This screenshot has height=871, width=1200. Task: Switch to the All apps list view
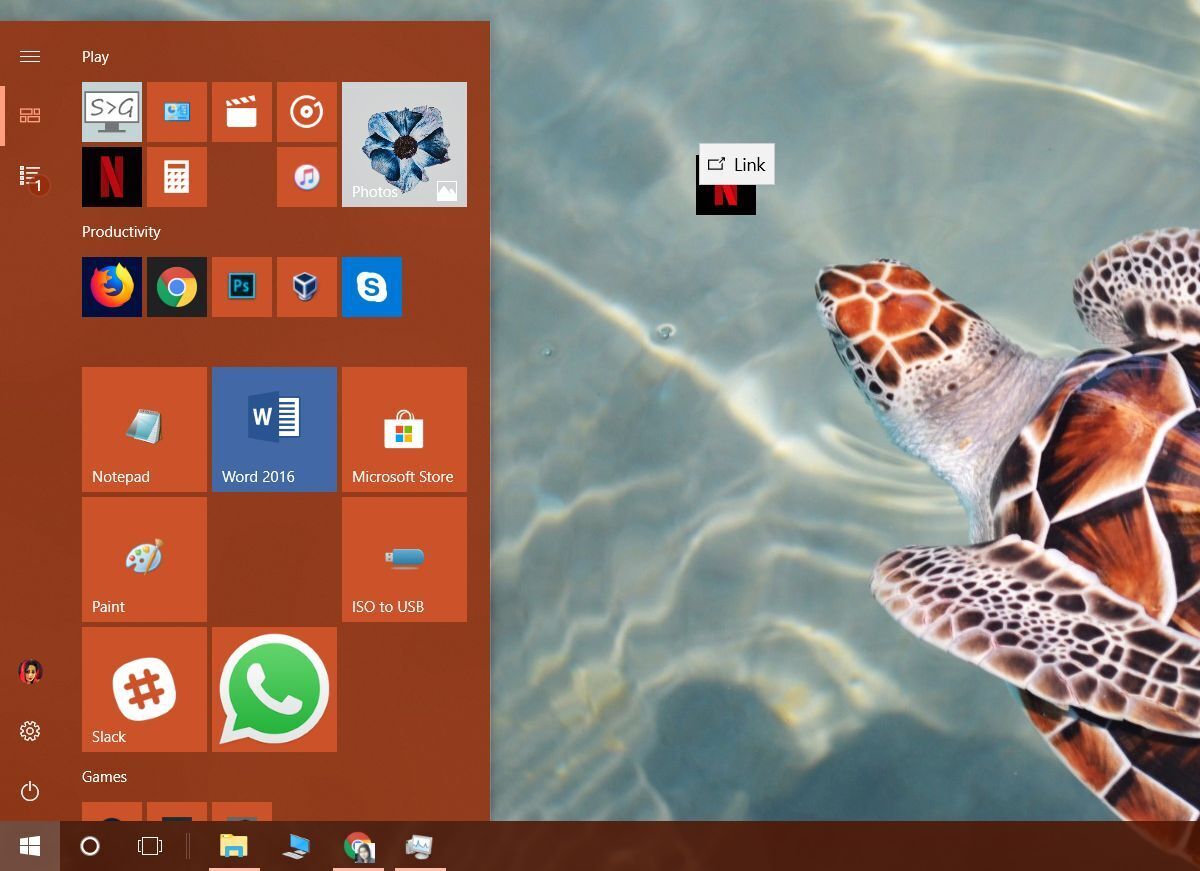click(x=30, y=176)
